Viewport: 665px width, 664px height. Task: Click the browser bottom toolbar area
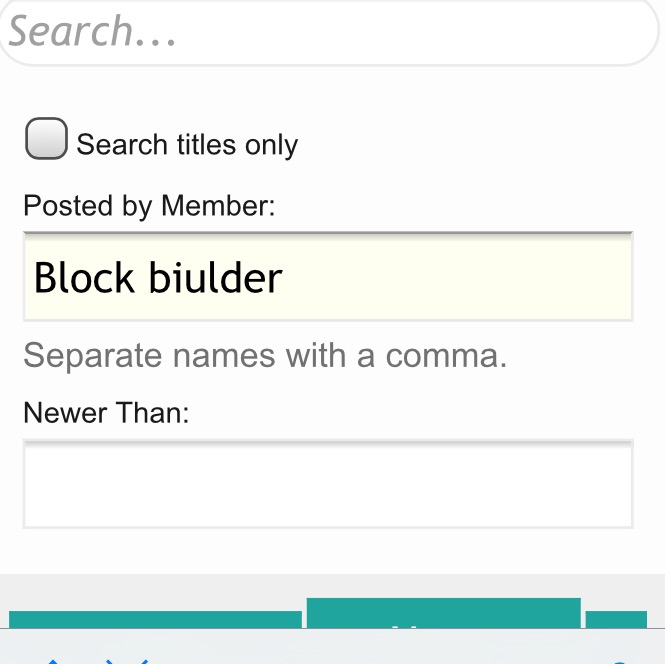point(332,646)
